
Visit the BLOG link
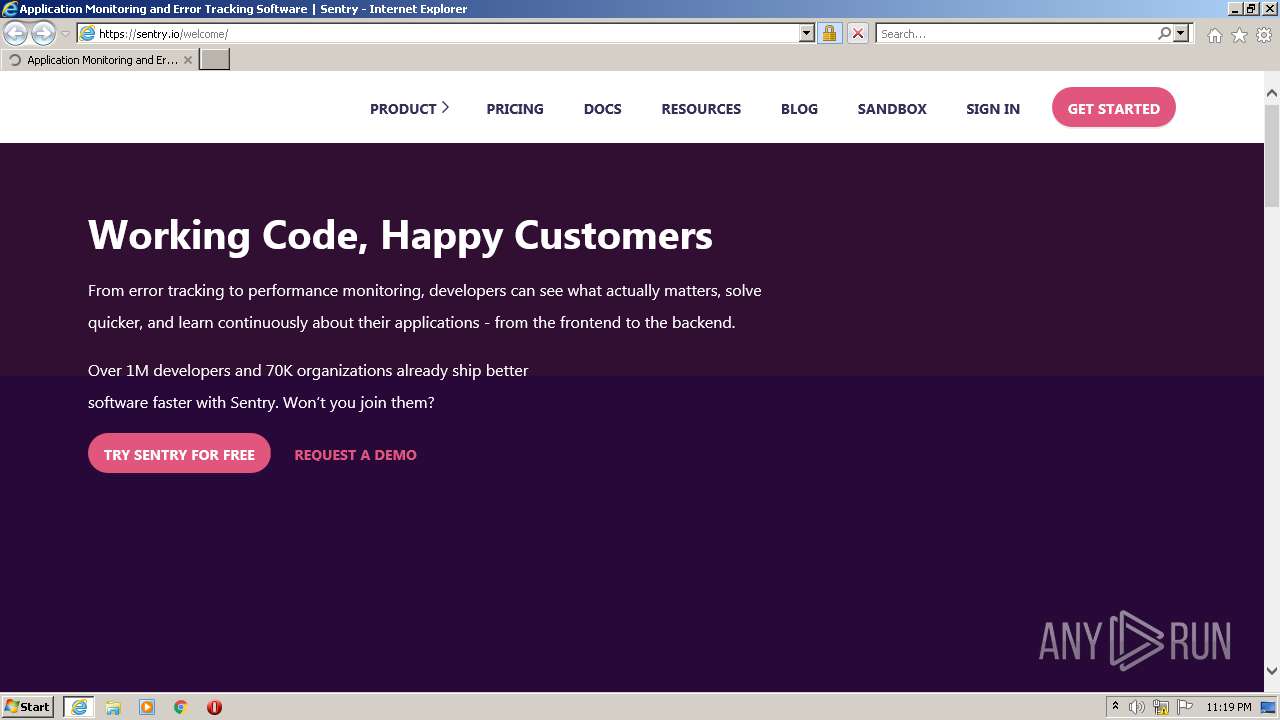(x=799, y=109)
